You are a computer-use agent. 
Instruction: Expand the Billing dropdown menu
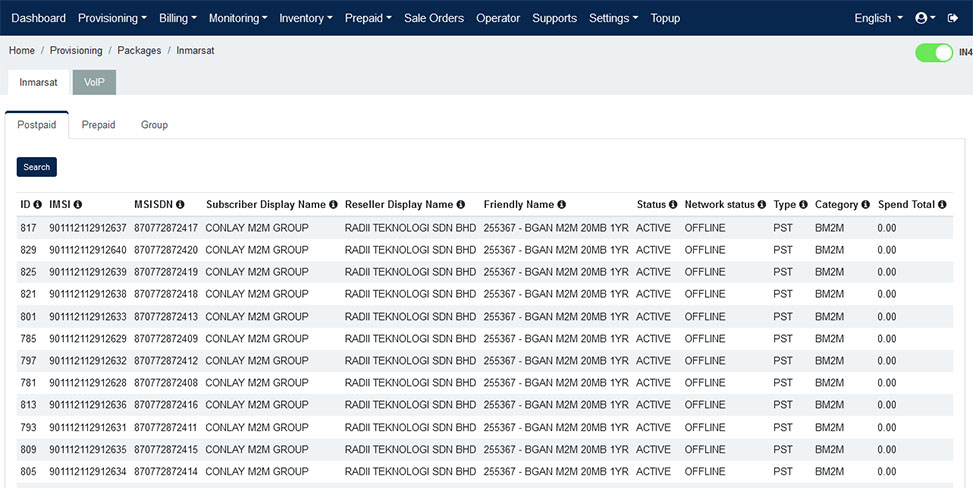click(177, 18)
